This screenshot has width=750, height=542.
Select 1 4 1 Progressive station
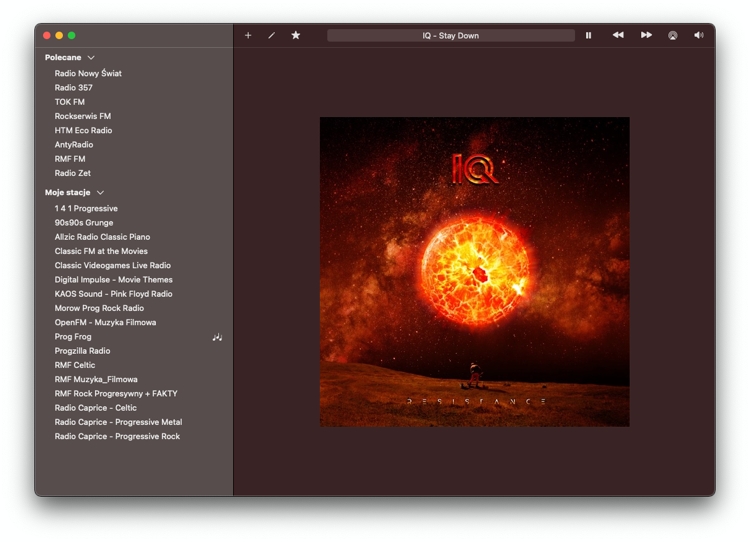(x=86, y=209)
